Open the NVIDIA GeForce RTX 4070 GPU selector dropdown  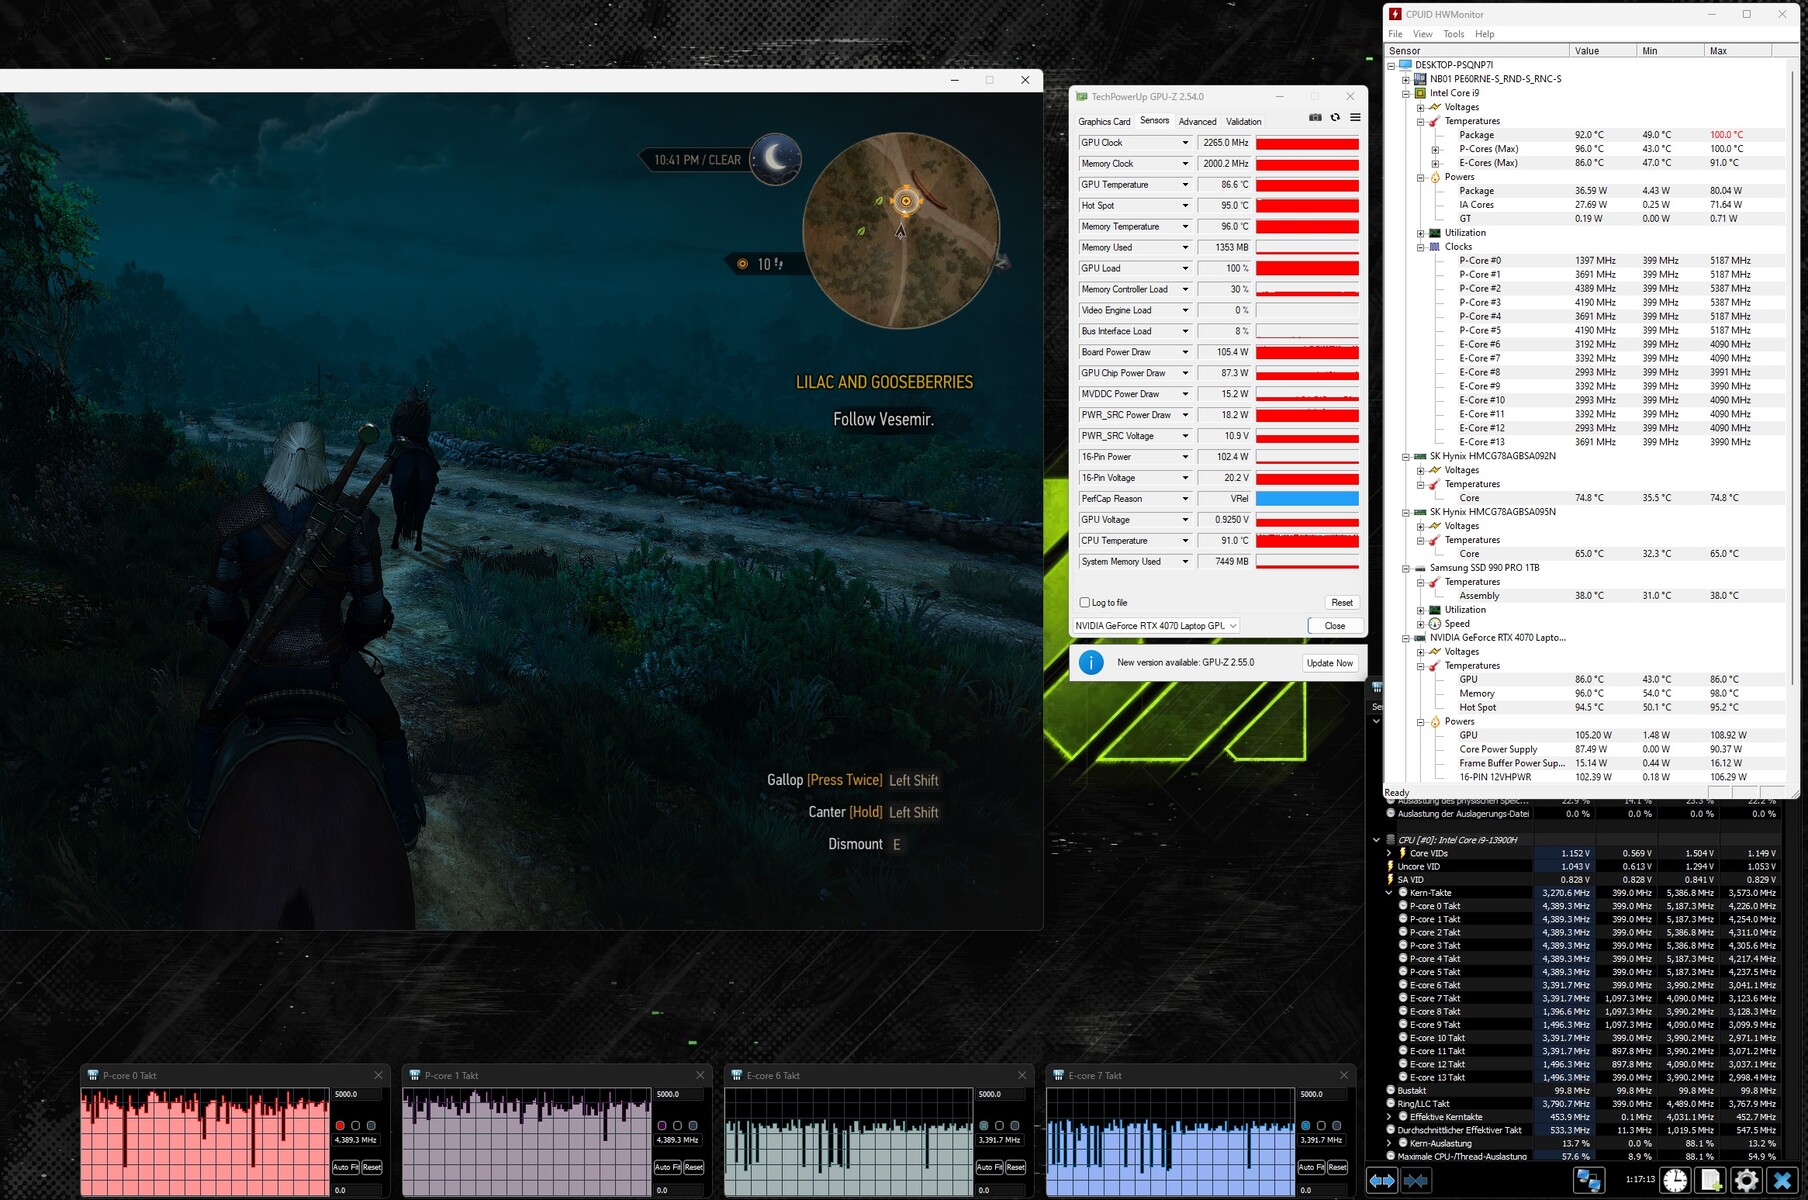click(1156, 626)
